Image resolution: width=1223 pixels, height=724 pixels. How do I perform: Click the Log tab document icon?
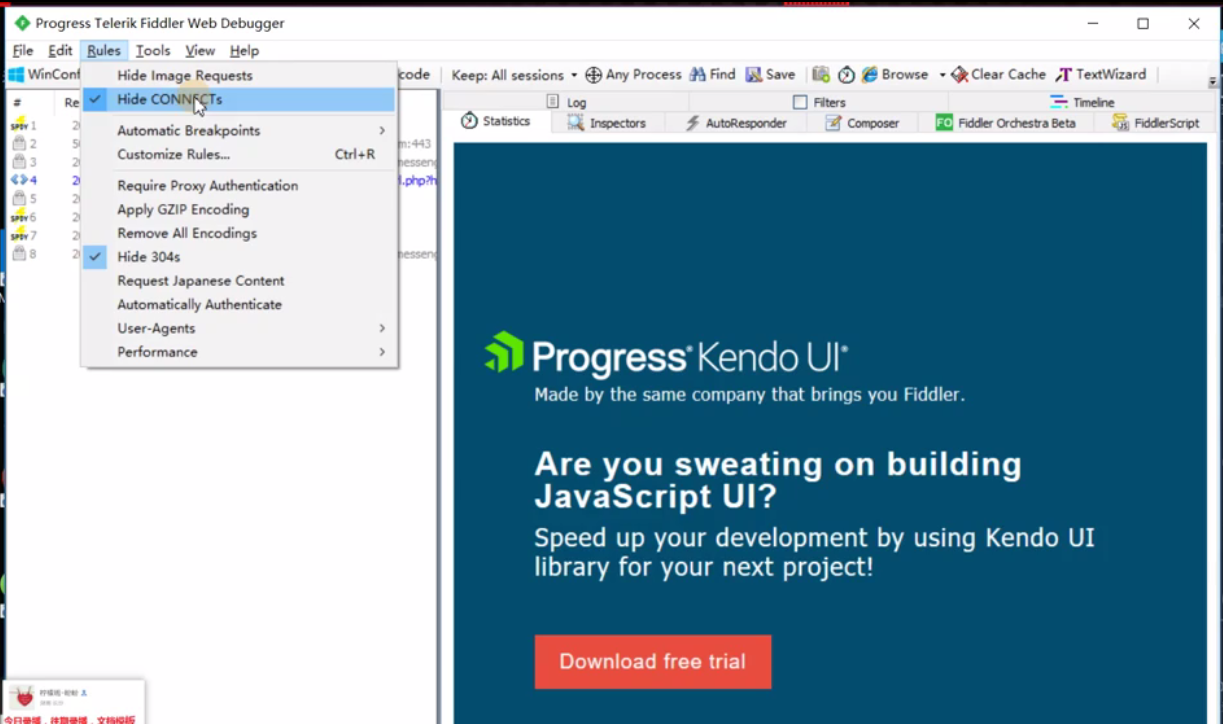click(x=553, y=102)
